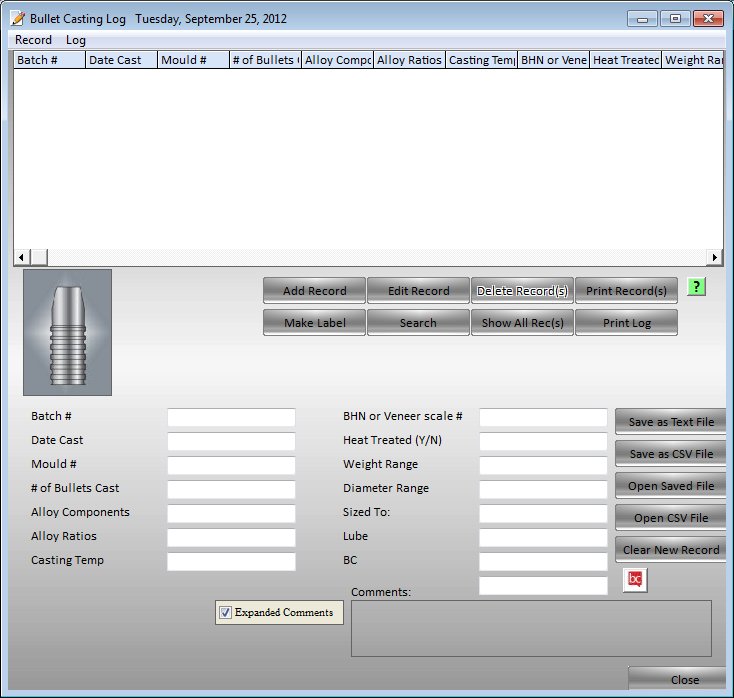Click the app icon in title bar

pyautogui.click(x=17, y=19)
